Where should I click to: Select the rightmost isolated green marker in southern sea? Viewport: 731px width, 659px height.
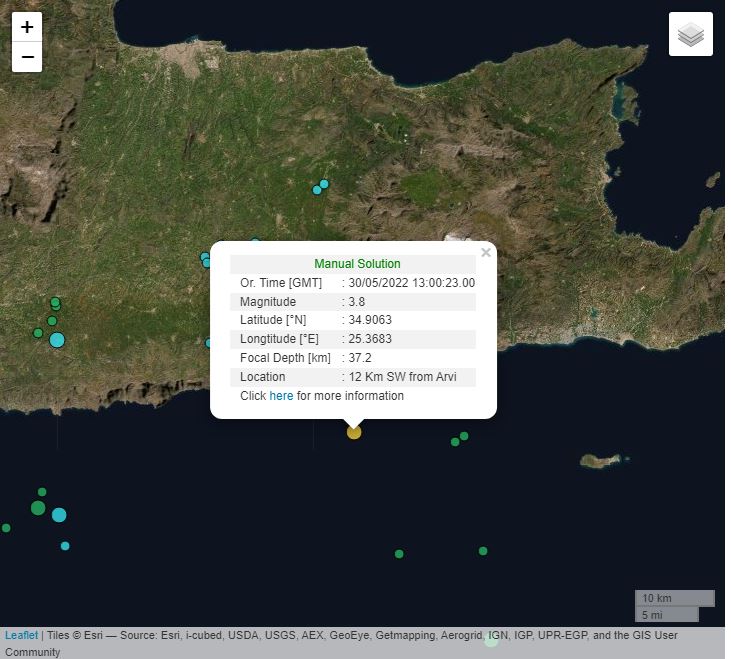tap(483, 551)
